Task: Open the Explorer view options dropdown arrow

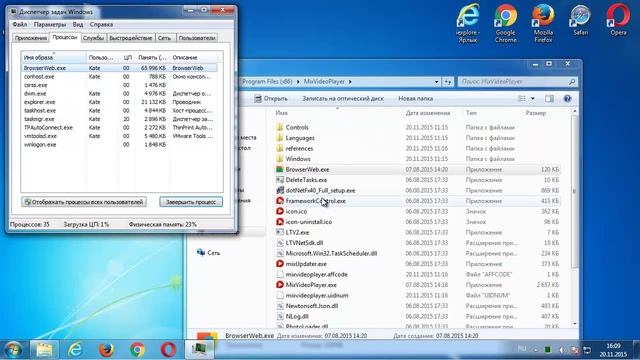Action: point(532,99)
